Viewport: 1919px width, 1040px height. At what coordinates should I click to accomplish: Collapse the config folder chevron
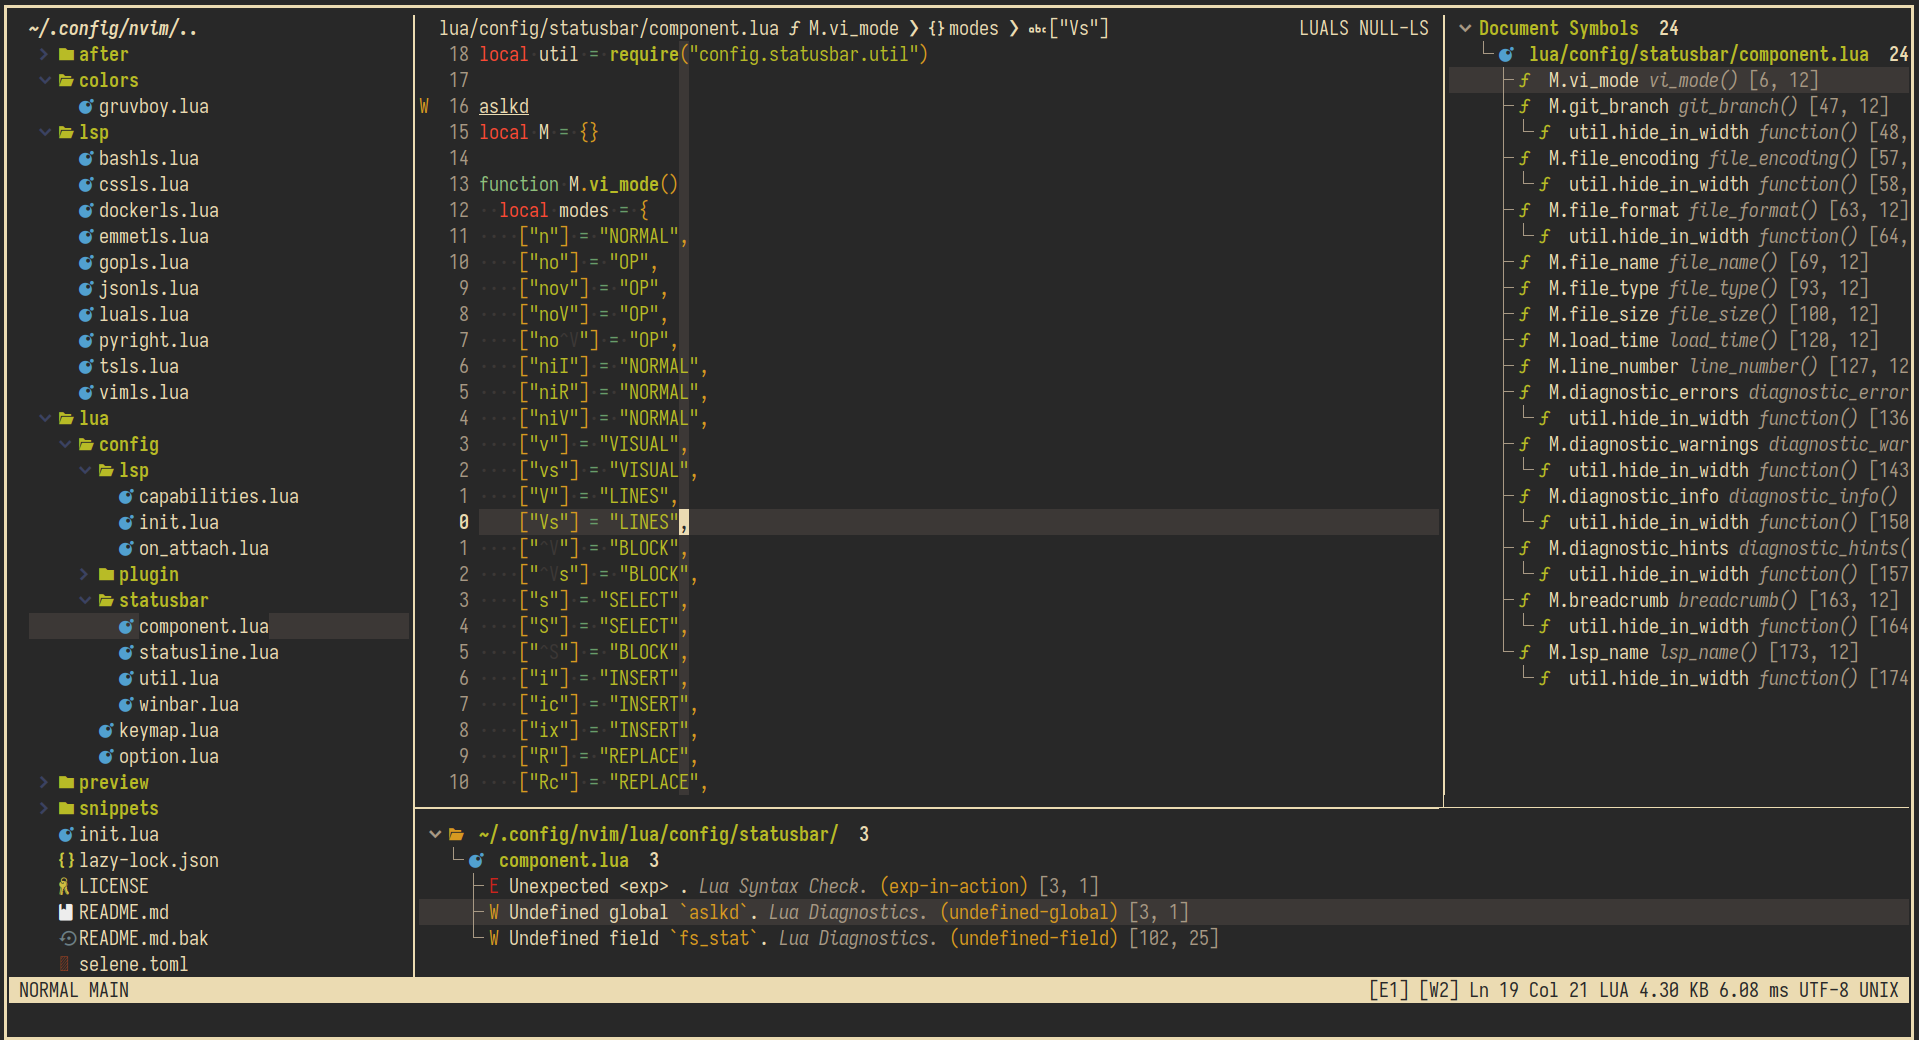[x=64, y=444]
